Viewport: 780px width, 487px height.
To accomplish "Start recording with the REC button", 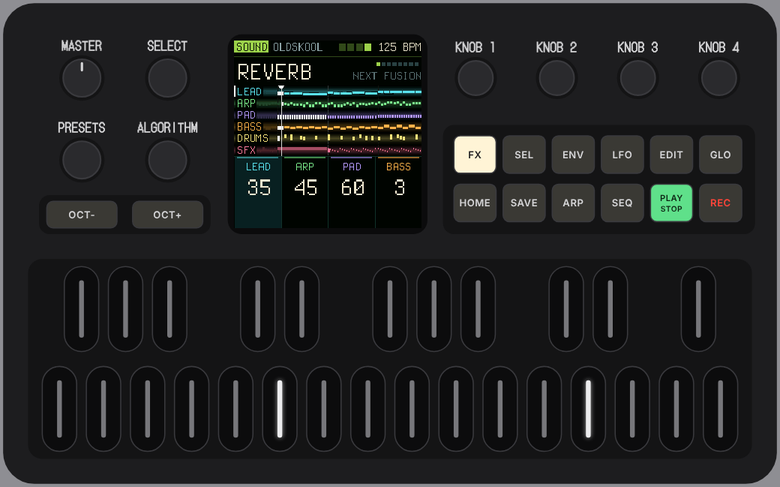I will (x=720, y=203).
